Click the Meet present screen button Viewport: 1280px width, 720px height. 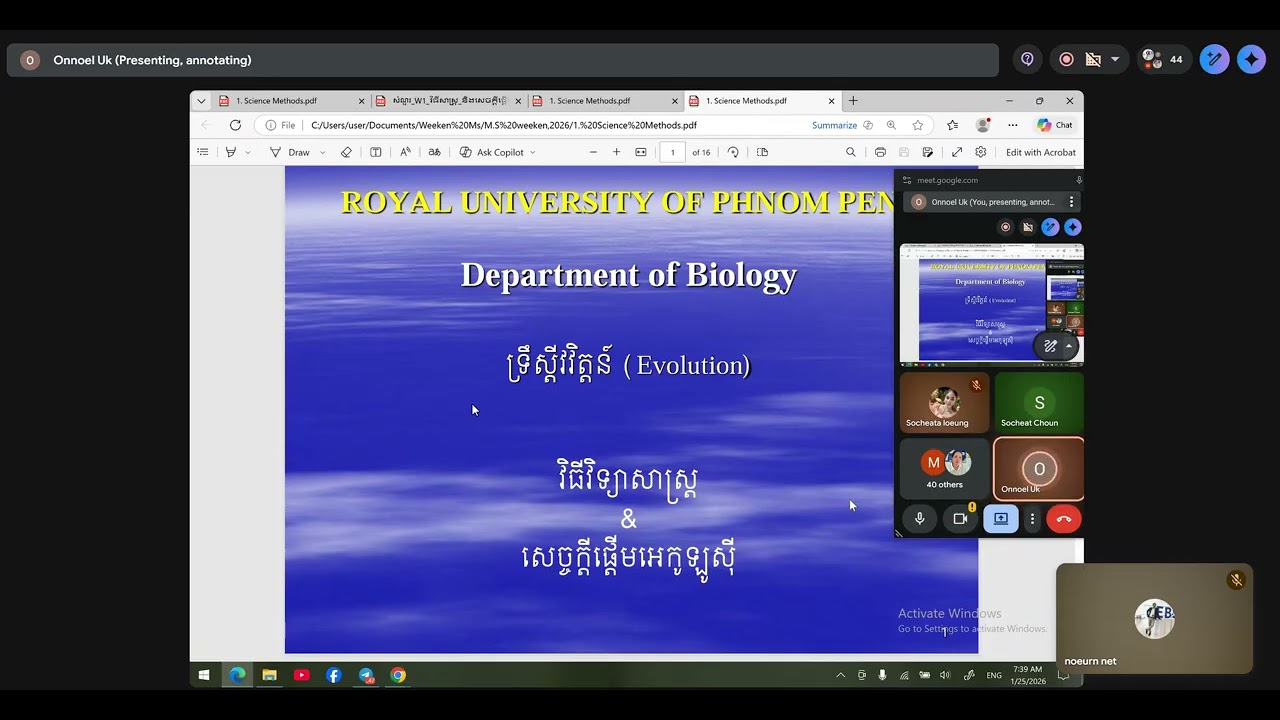[x=1001, y=519]
